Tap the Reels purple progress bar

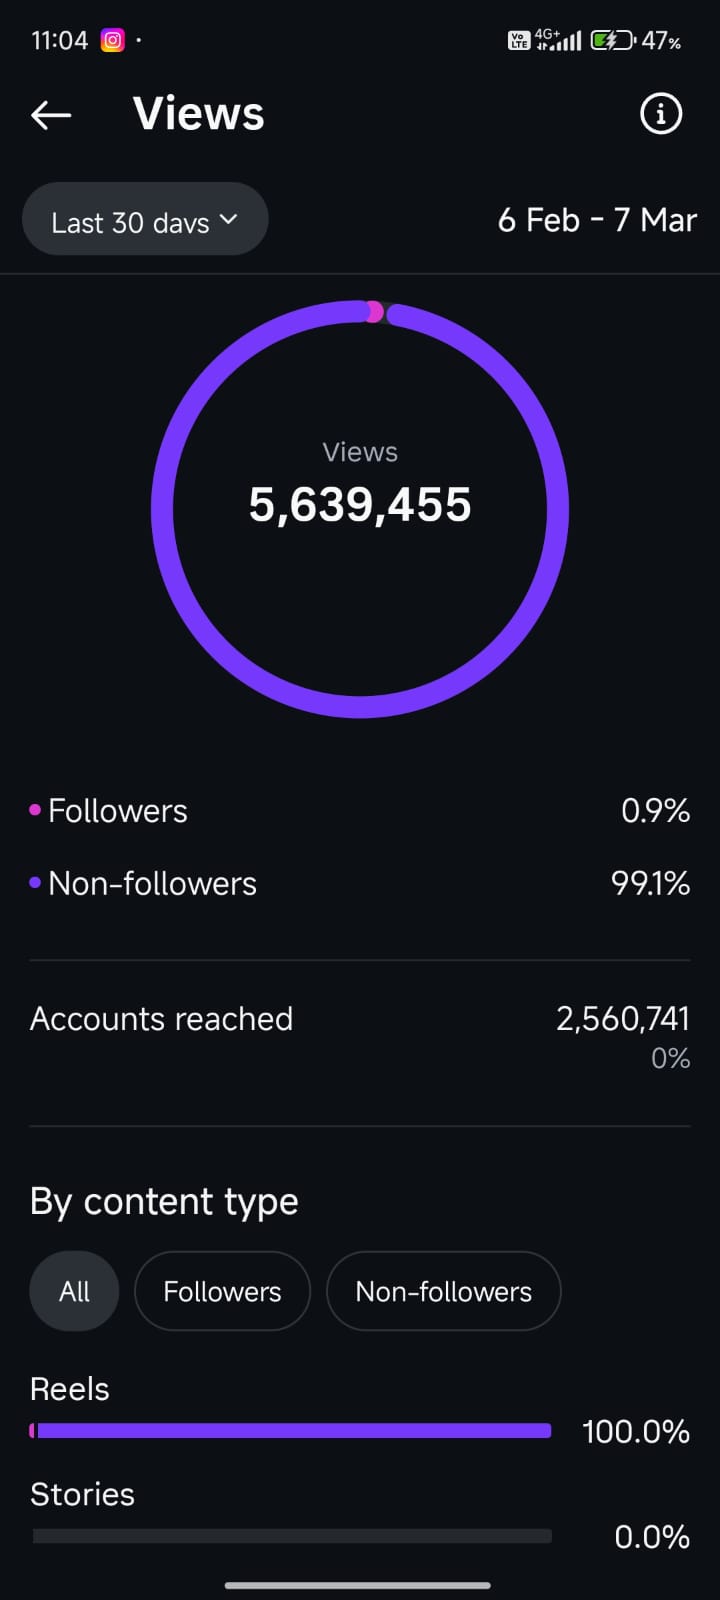pyautogui.click(x=292, y=1431)
